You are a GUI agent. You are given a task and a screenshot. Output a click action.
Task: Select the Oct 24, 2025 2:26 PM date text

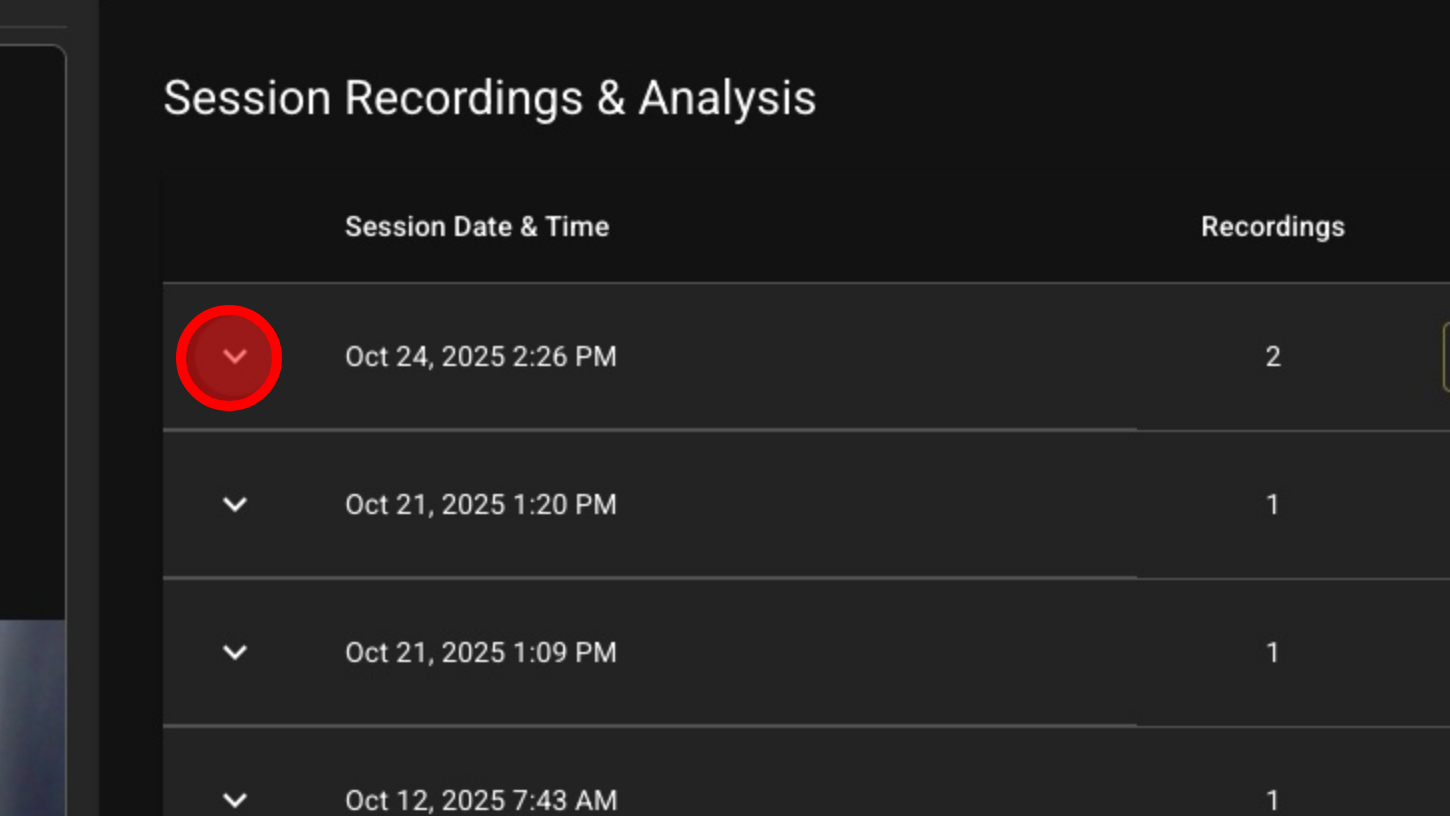tap(480, 357)
